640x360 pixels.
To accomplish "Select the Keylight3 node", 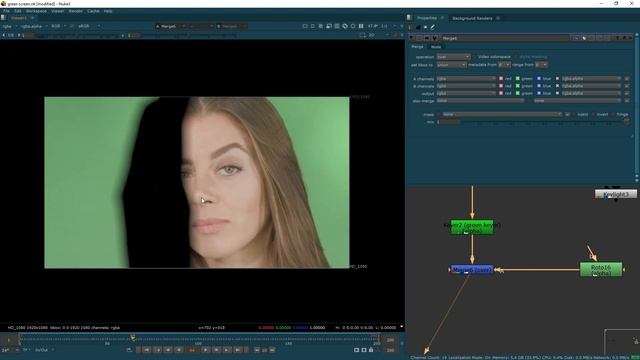I will (x=616, y=194).
